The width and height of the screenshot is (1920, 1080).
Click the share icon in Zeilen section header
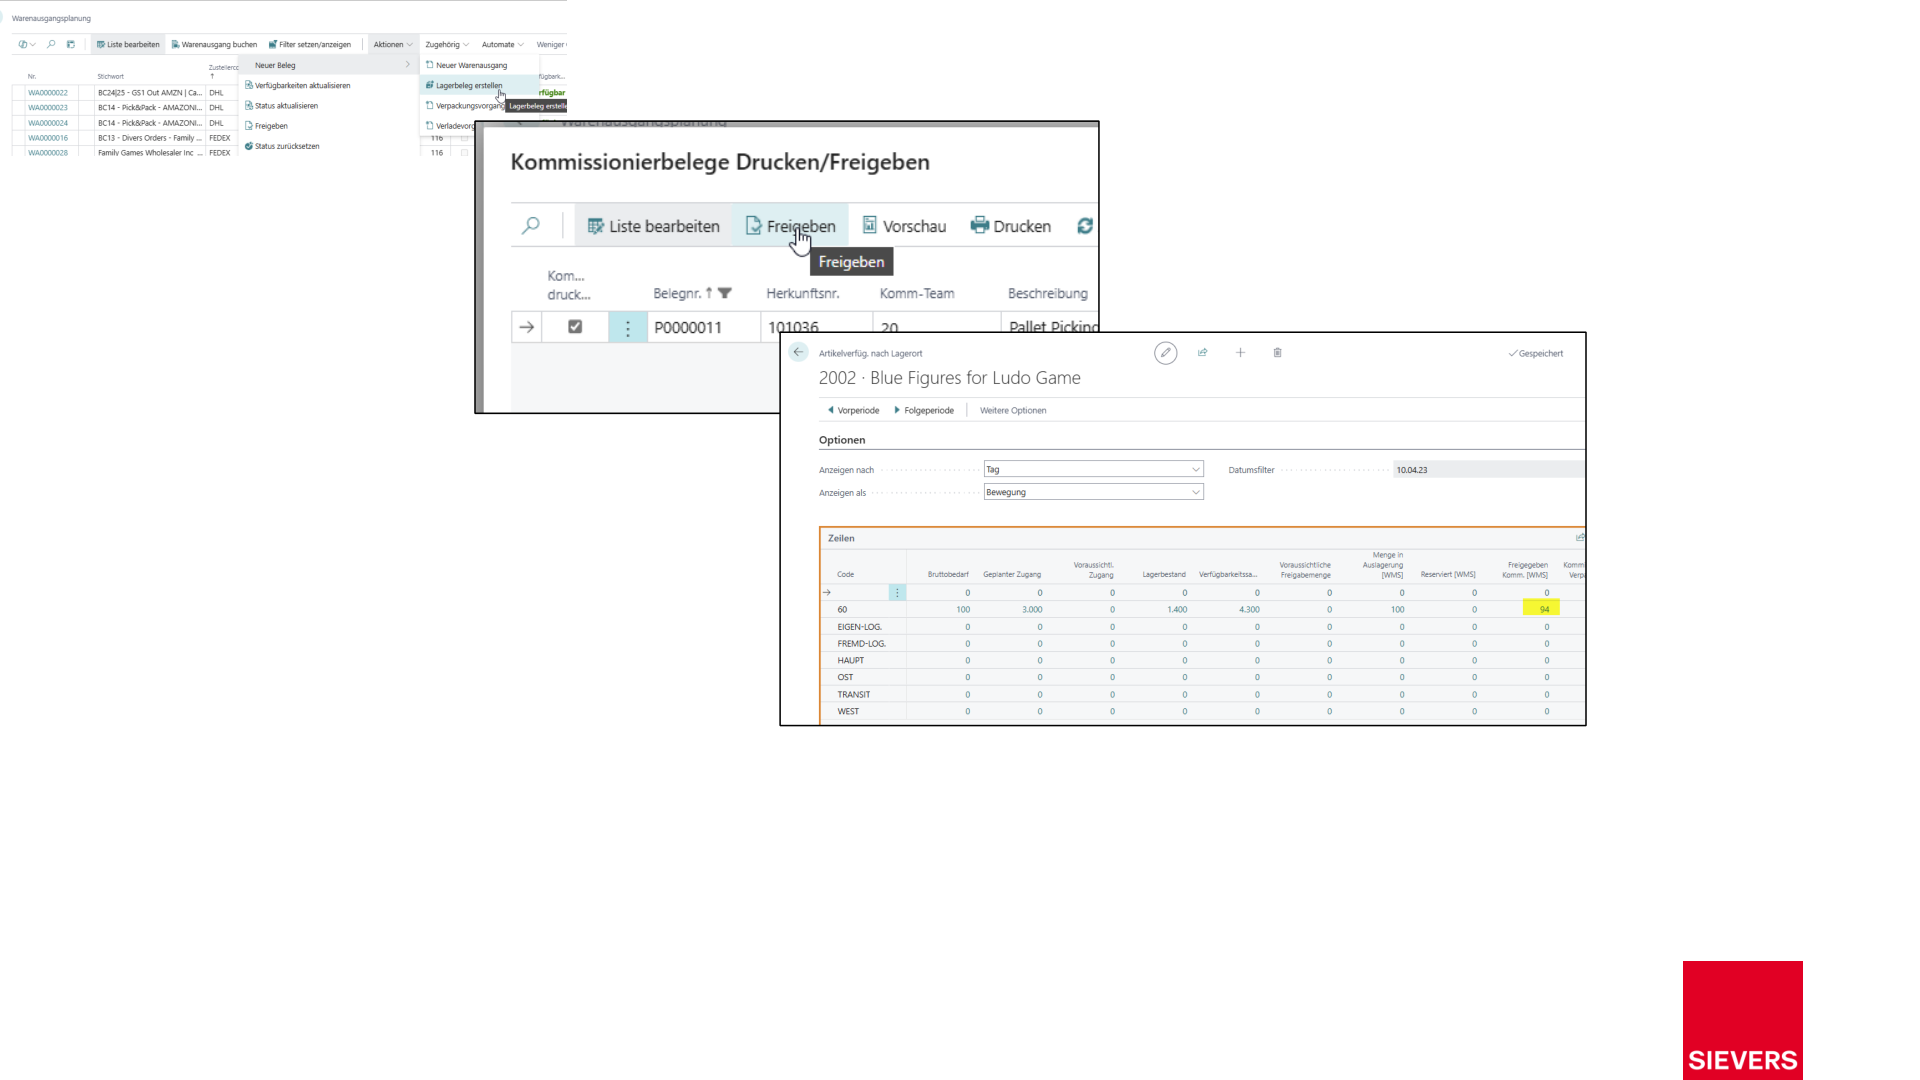(x=1580, y=537)
